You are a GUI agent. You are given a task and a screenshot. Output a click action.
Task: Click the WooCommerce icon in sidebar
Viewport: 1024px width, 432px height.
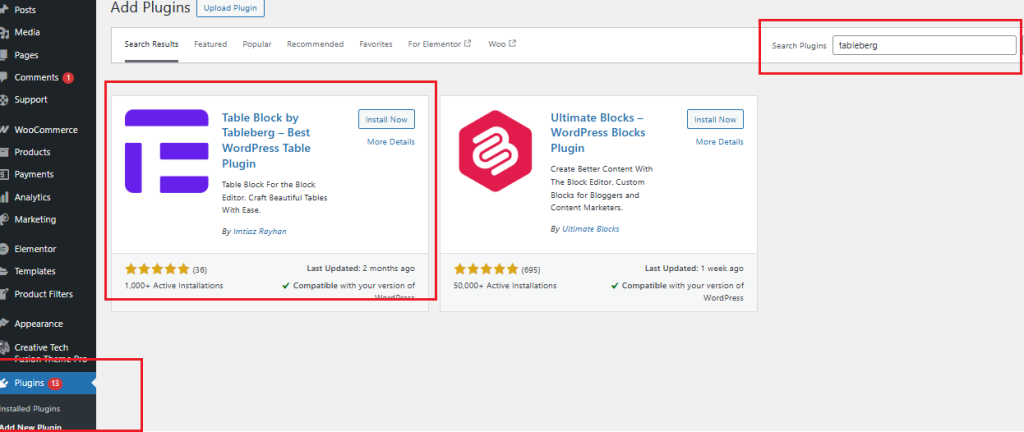(x=3, y=130)
